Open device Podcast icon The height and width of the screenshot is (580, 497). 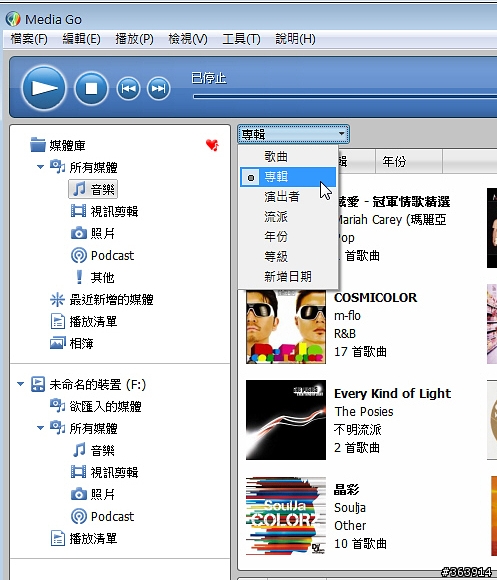coord(78,516)
